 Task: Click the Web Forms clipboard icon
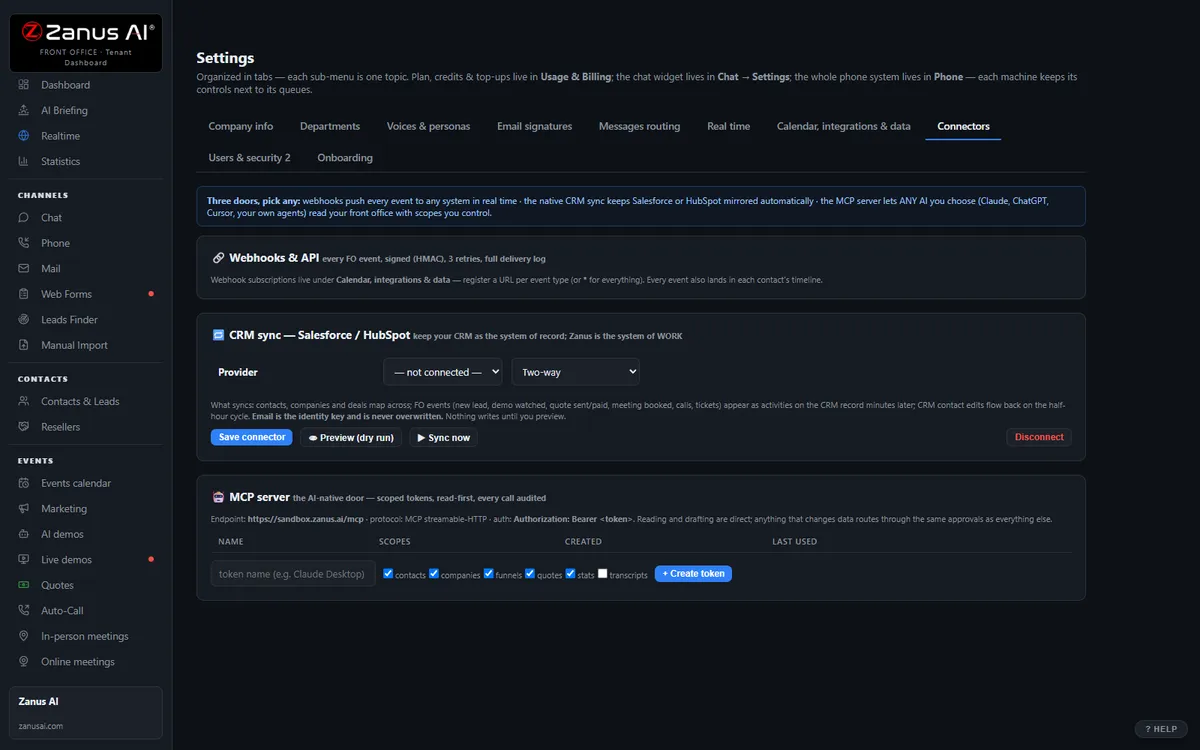[24, 294]
